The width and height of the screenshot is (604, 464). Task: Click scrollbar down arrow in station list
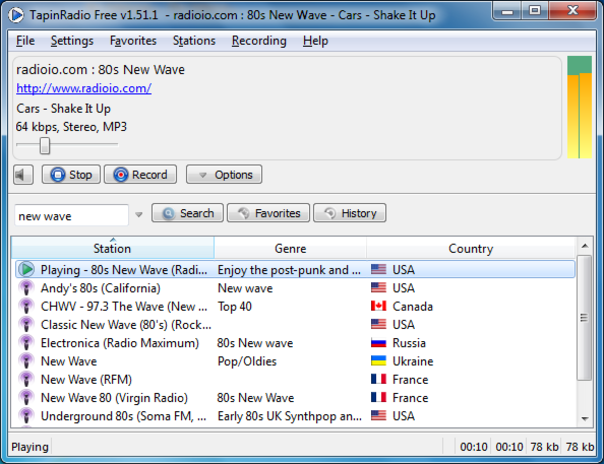coord(585,419)
